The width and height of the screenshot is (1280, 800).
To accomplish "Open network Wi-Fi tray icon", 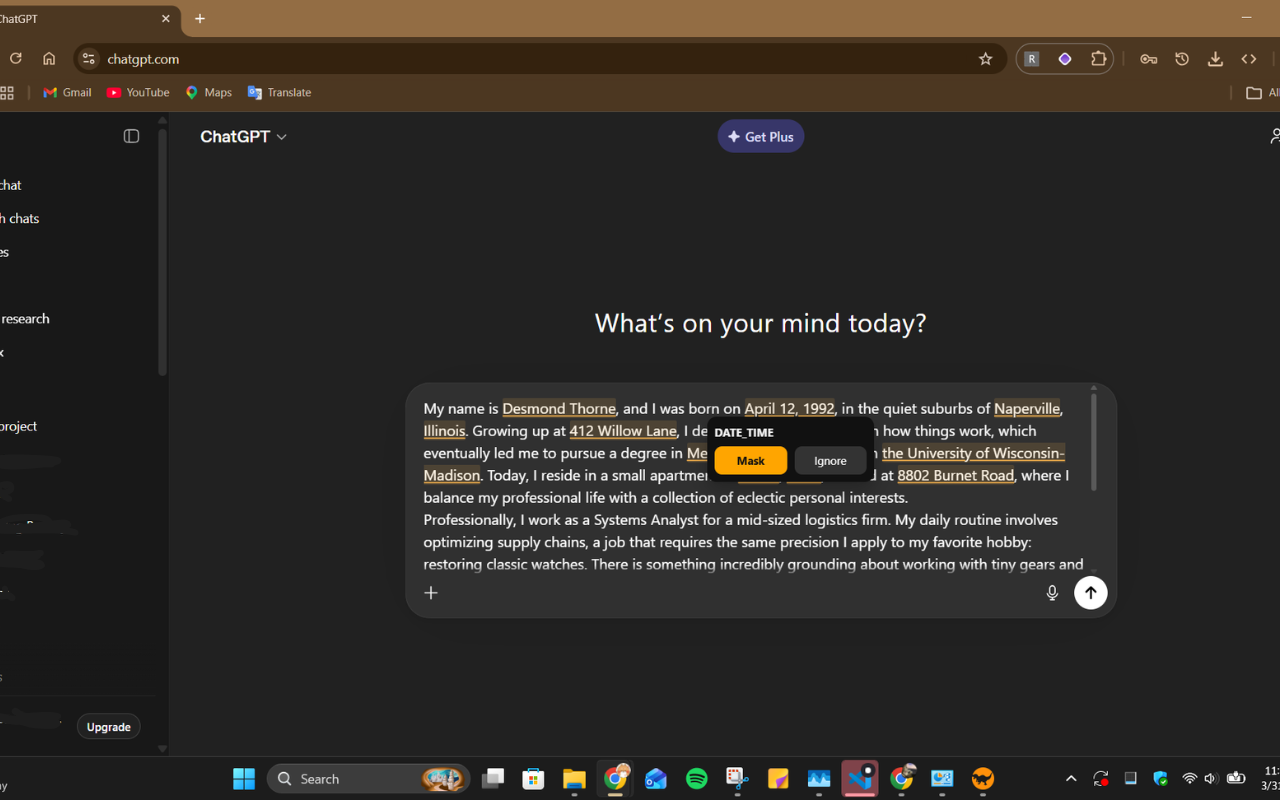I will pyautogui.click(x=1189, y=779).
